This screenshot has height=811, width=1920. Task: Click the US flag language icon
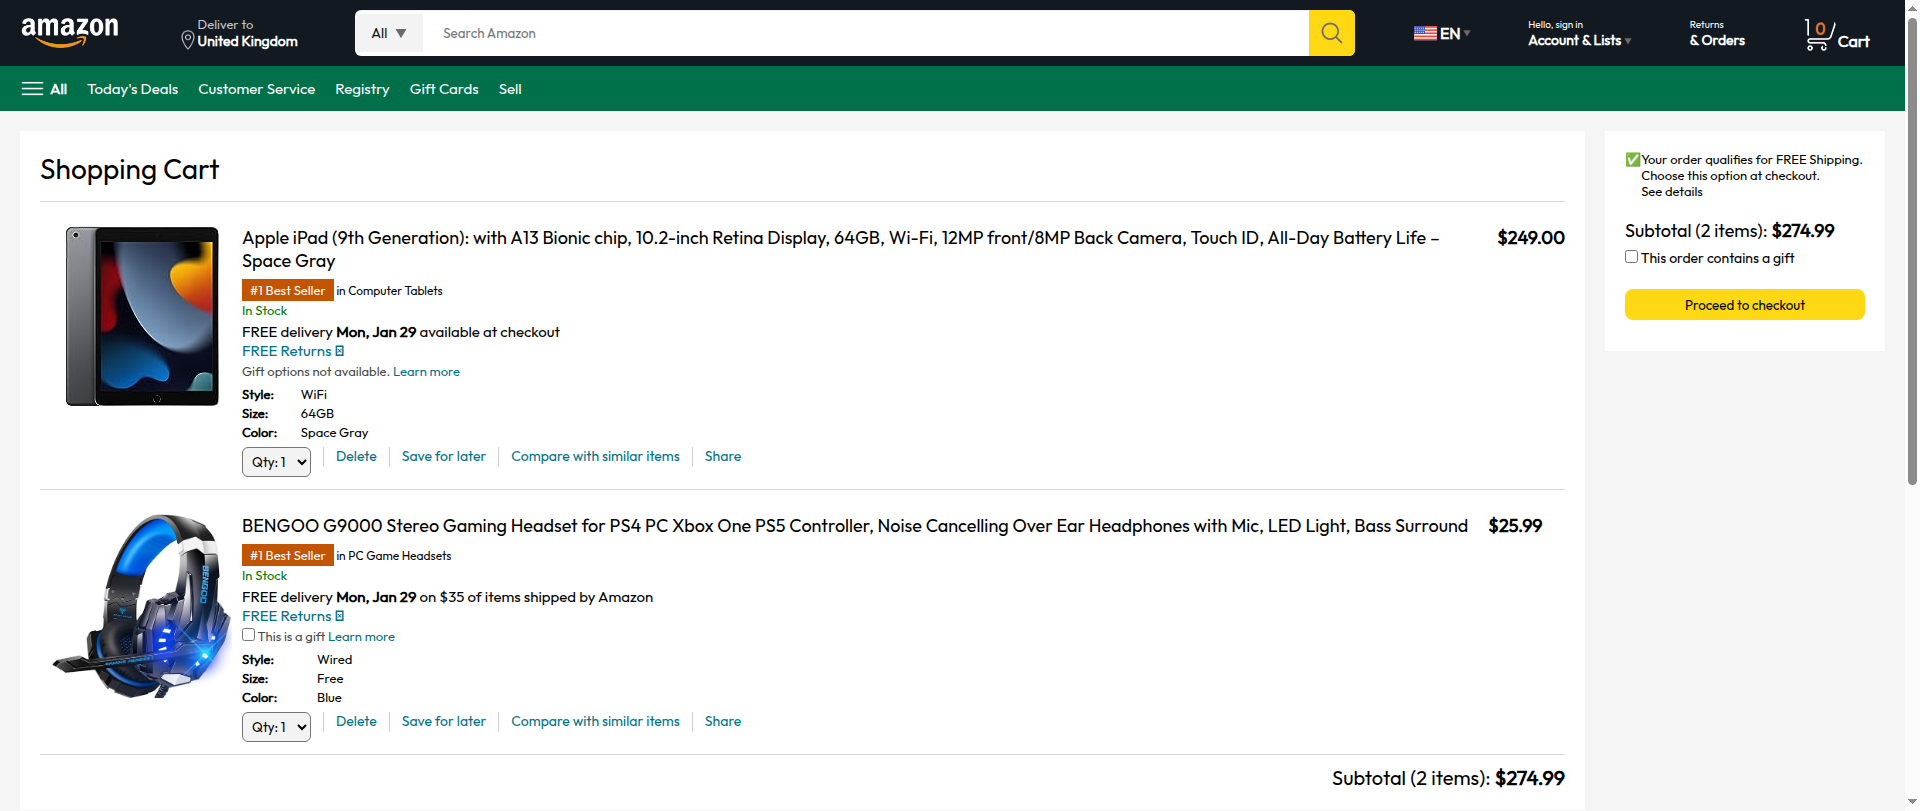click(x=1425, y=33)
